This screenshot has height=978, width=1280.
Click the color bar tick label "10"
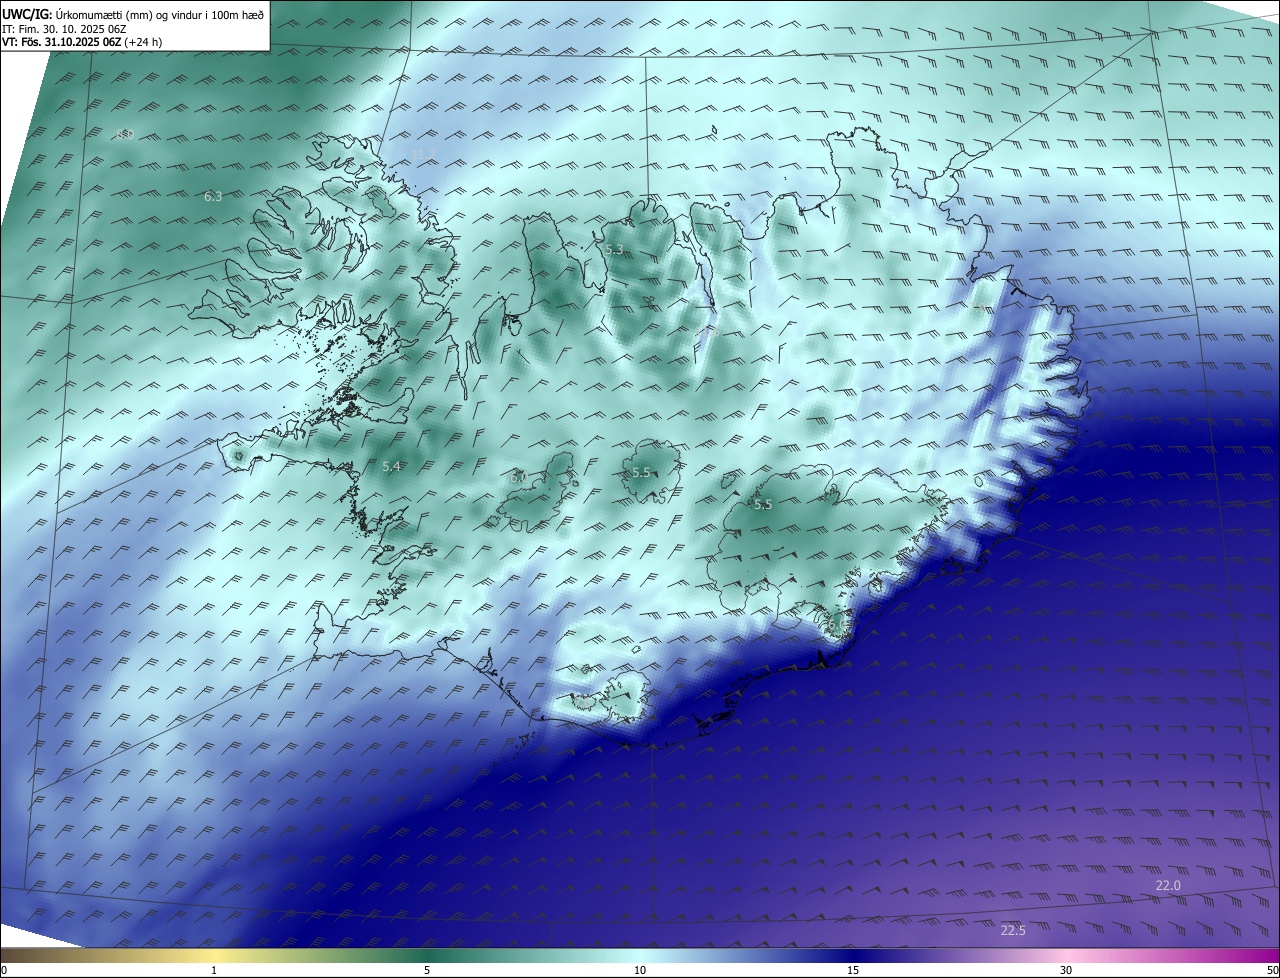click(x=640, y=970)
